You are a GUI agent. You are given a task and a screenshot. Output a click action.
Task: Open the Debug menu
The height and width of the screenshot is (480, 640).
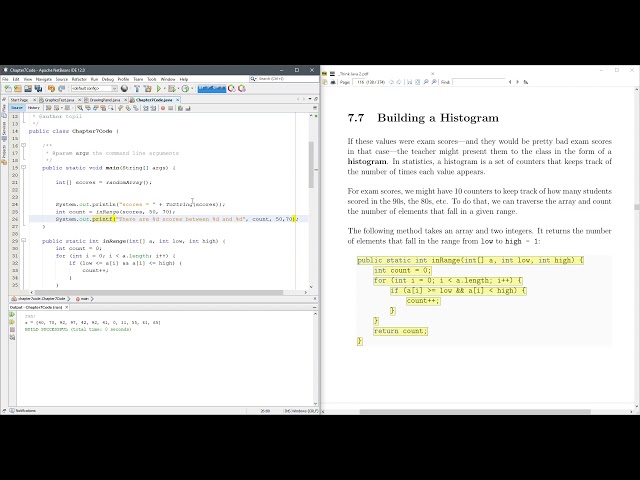coord(108,79)
